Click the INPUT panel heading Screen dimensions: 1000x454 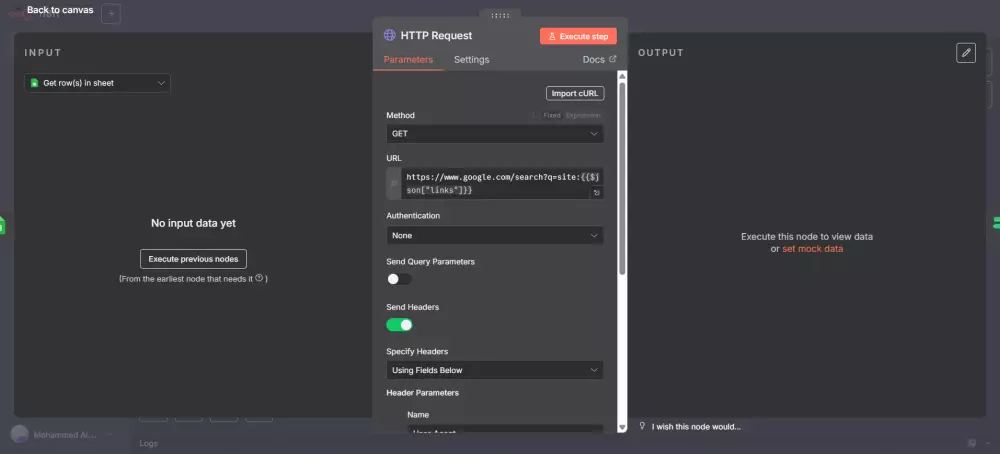(43, 52)
